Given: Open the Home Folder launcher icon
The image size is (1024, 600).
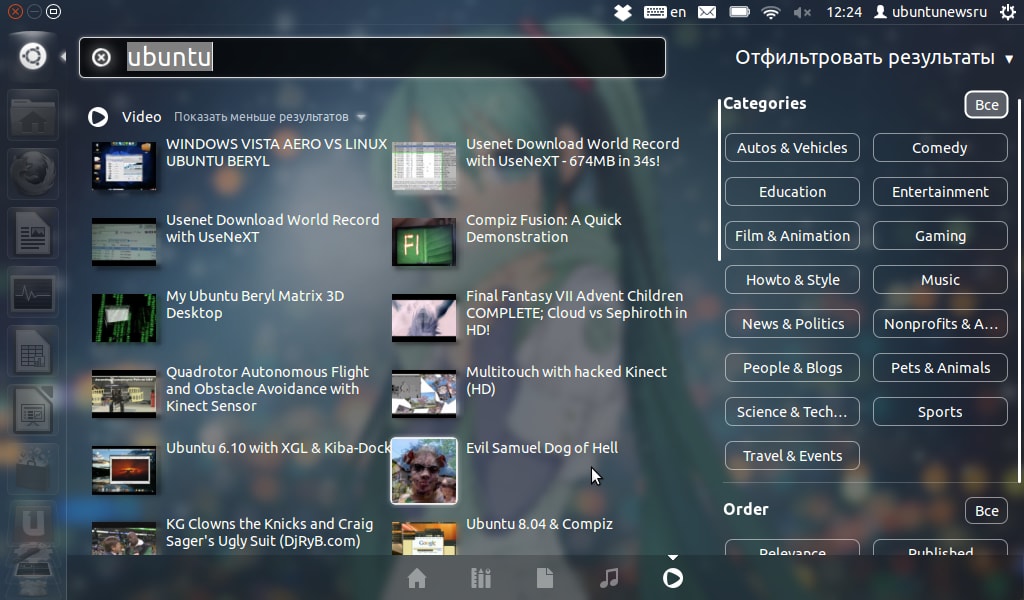Looking at the screenshot, I should pyautogui.click(x=33, y=117).
